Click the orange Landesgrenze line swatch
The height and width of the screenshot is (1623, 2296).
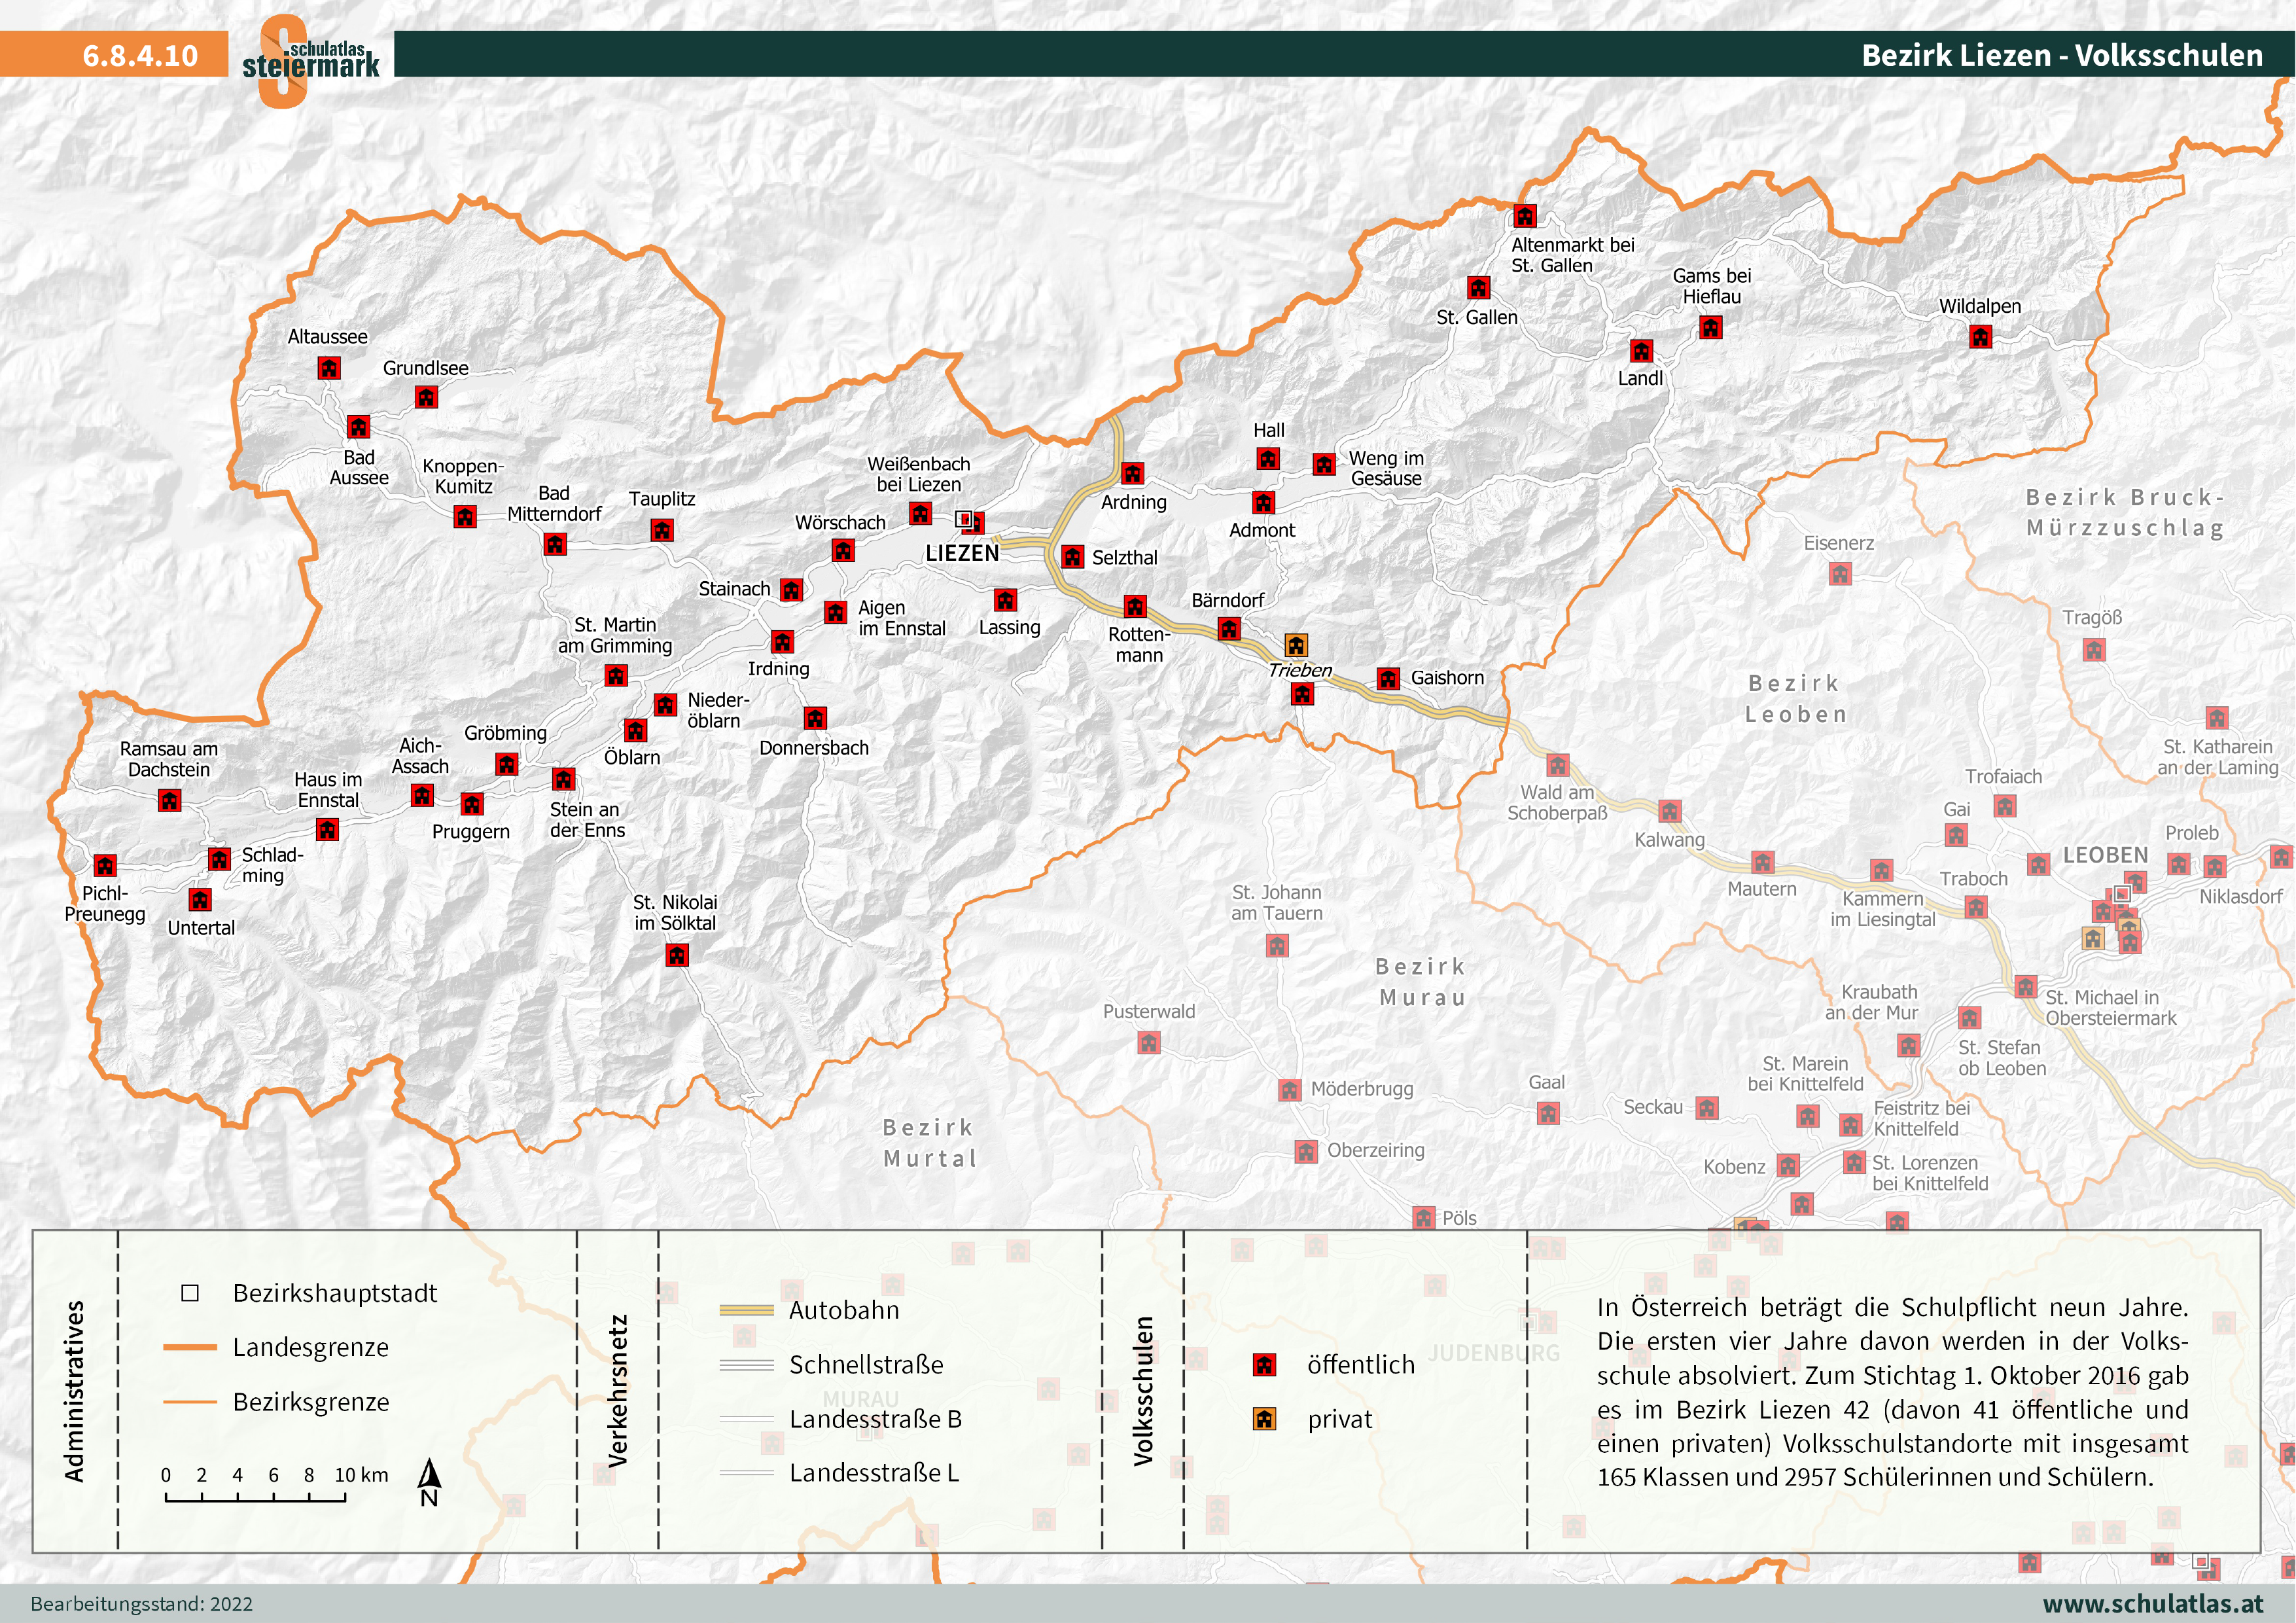(190, 1347)
